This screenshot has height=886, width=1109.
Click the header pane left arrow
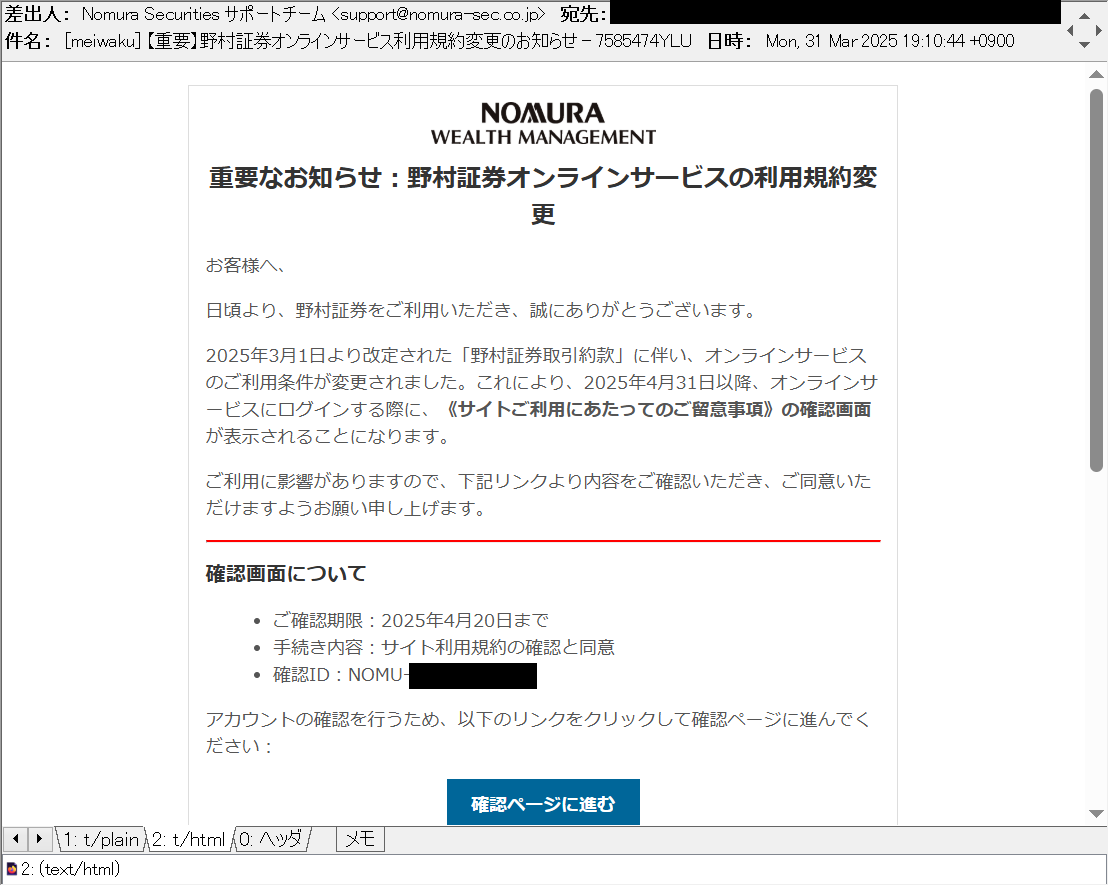pyautogui.click(x=1070, y=30)
